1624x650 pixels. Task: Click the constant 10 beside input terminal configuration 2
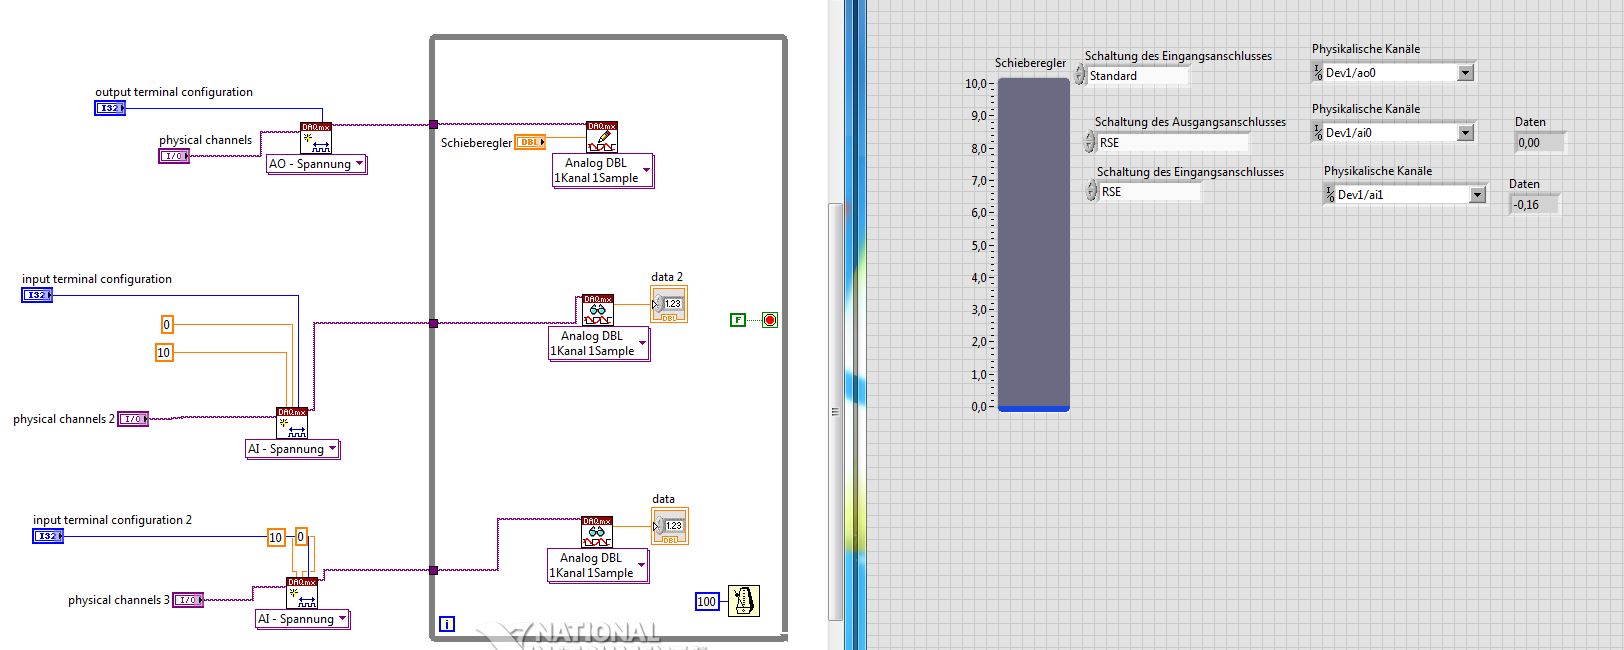[x=276, y=537]
